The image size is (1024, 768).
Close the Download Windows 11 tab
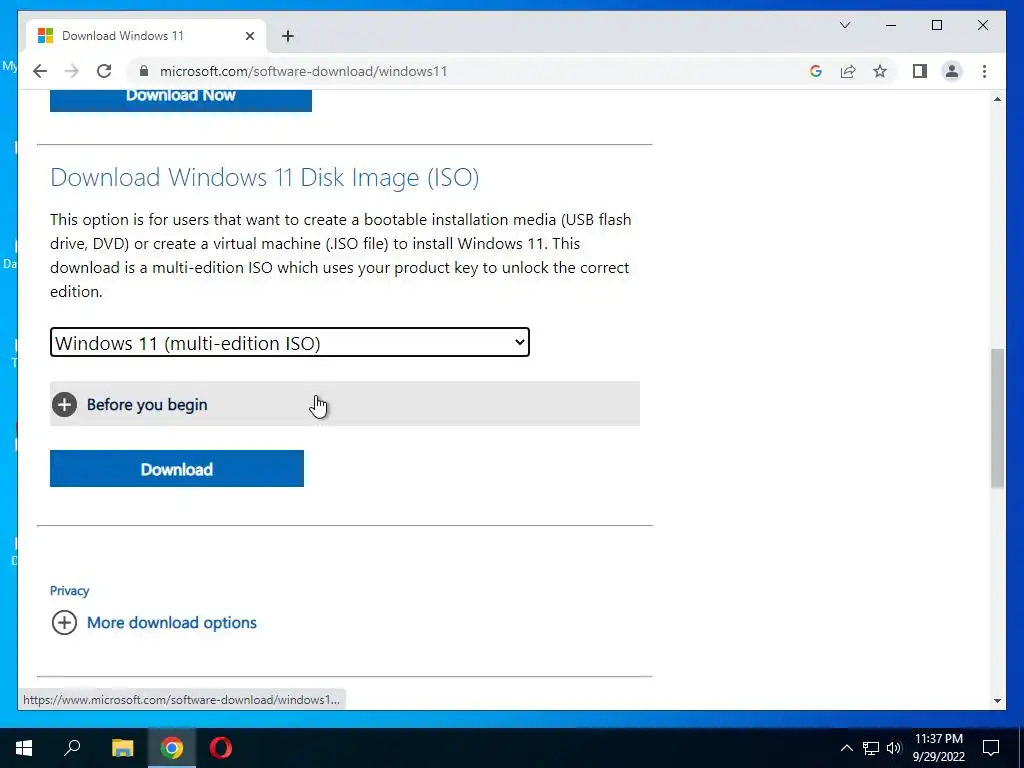point(249,36)
